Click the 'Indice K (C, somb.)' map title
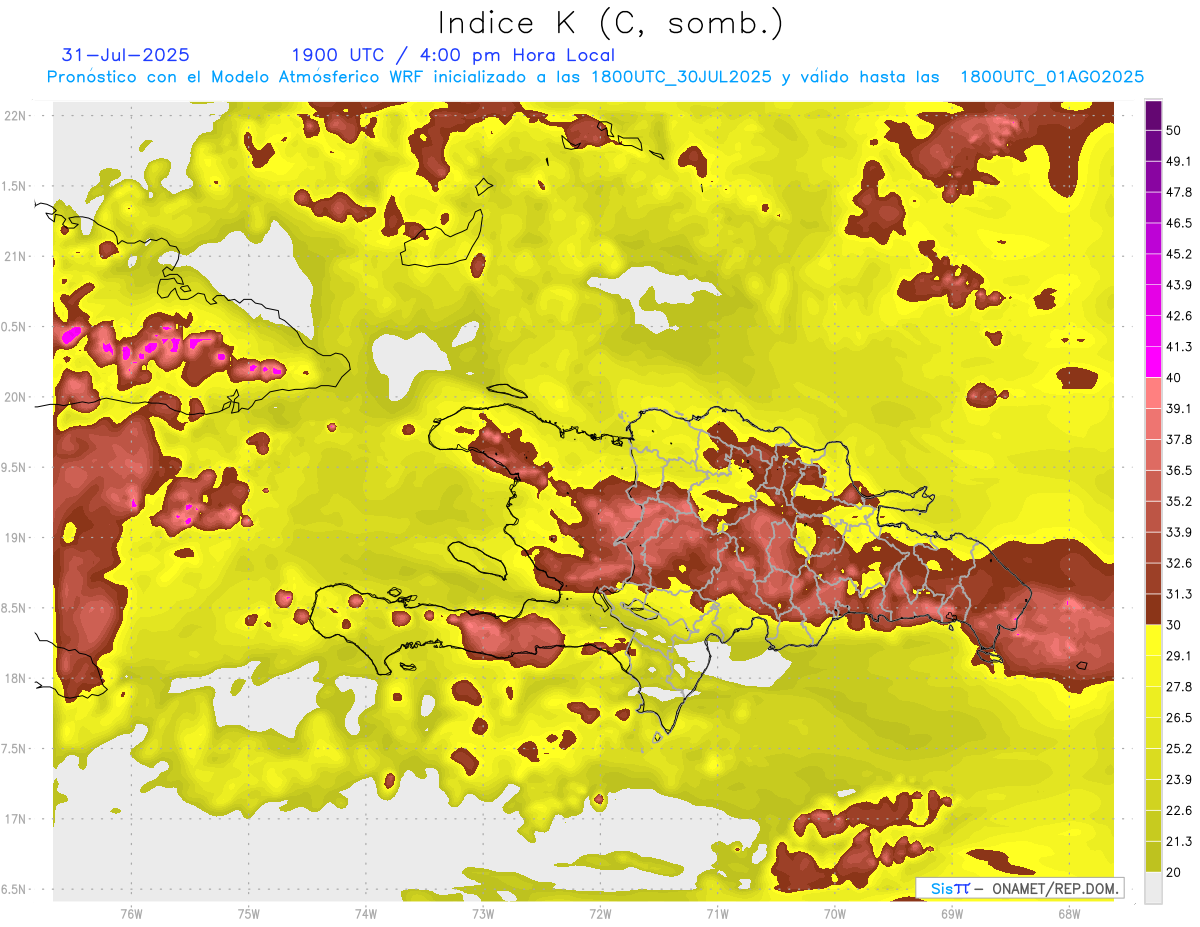 coord(610,23)
